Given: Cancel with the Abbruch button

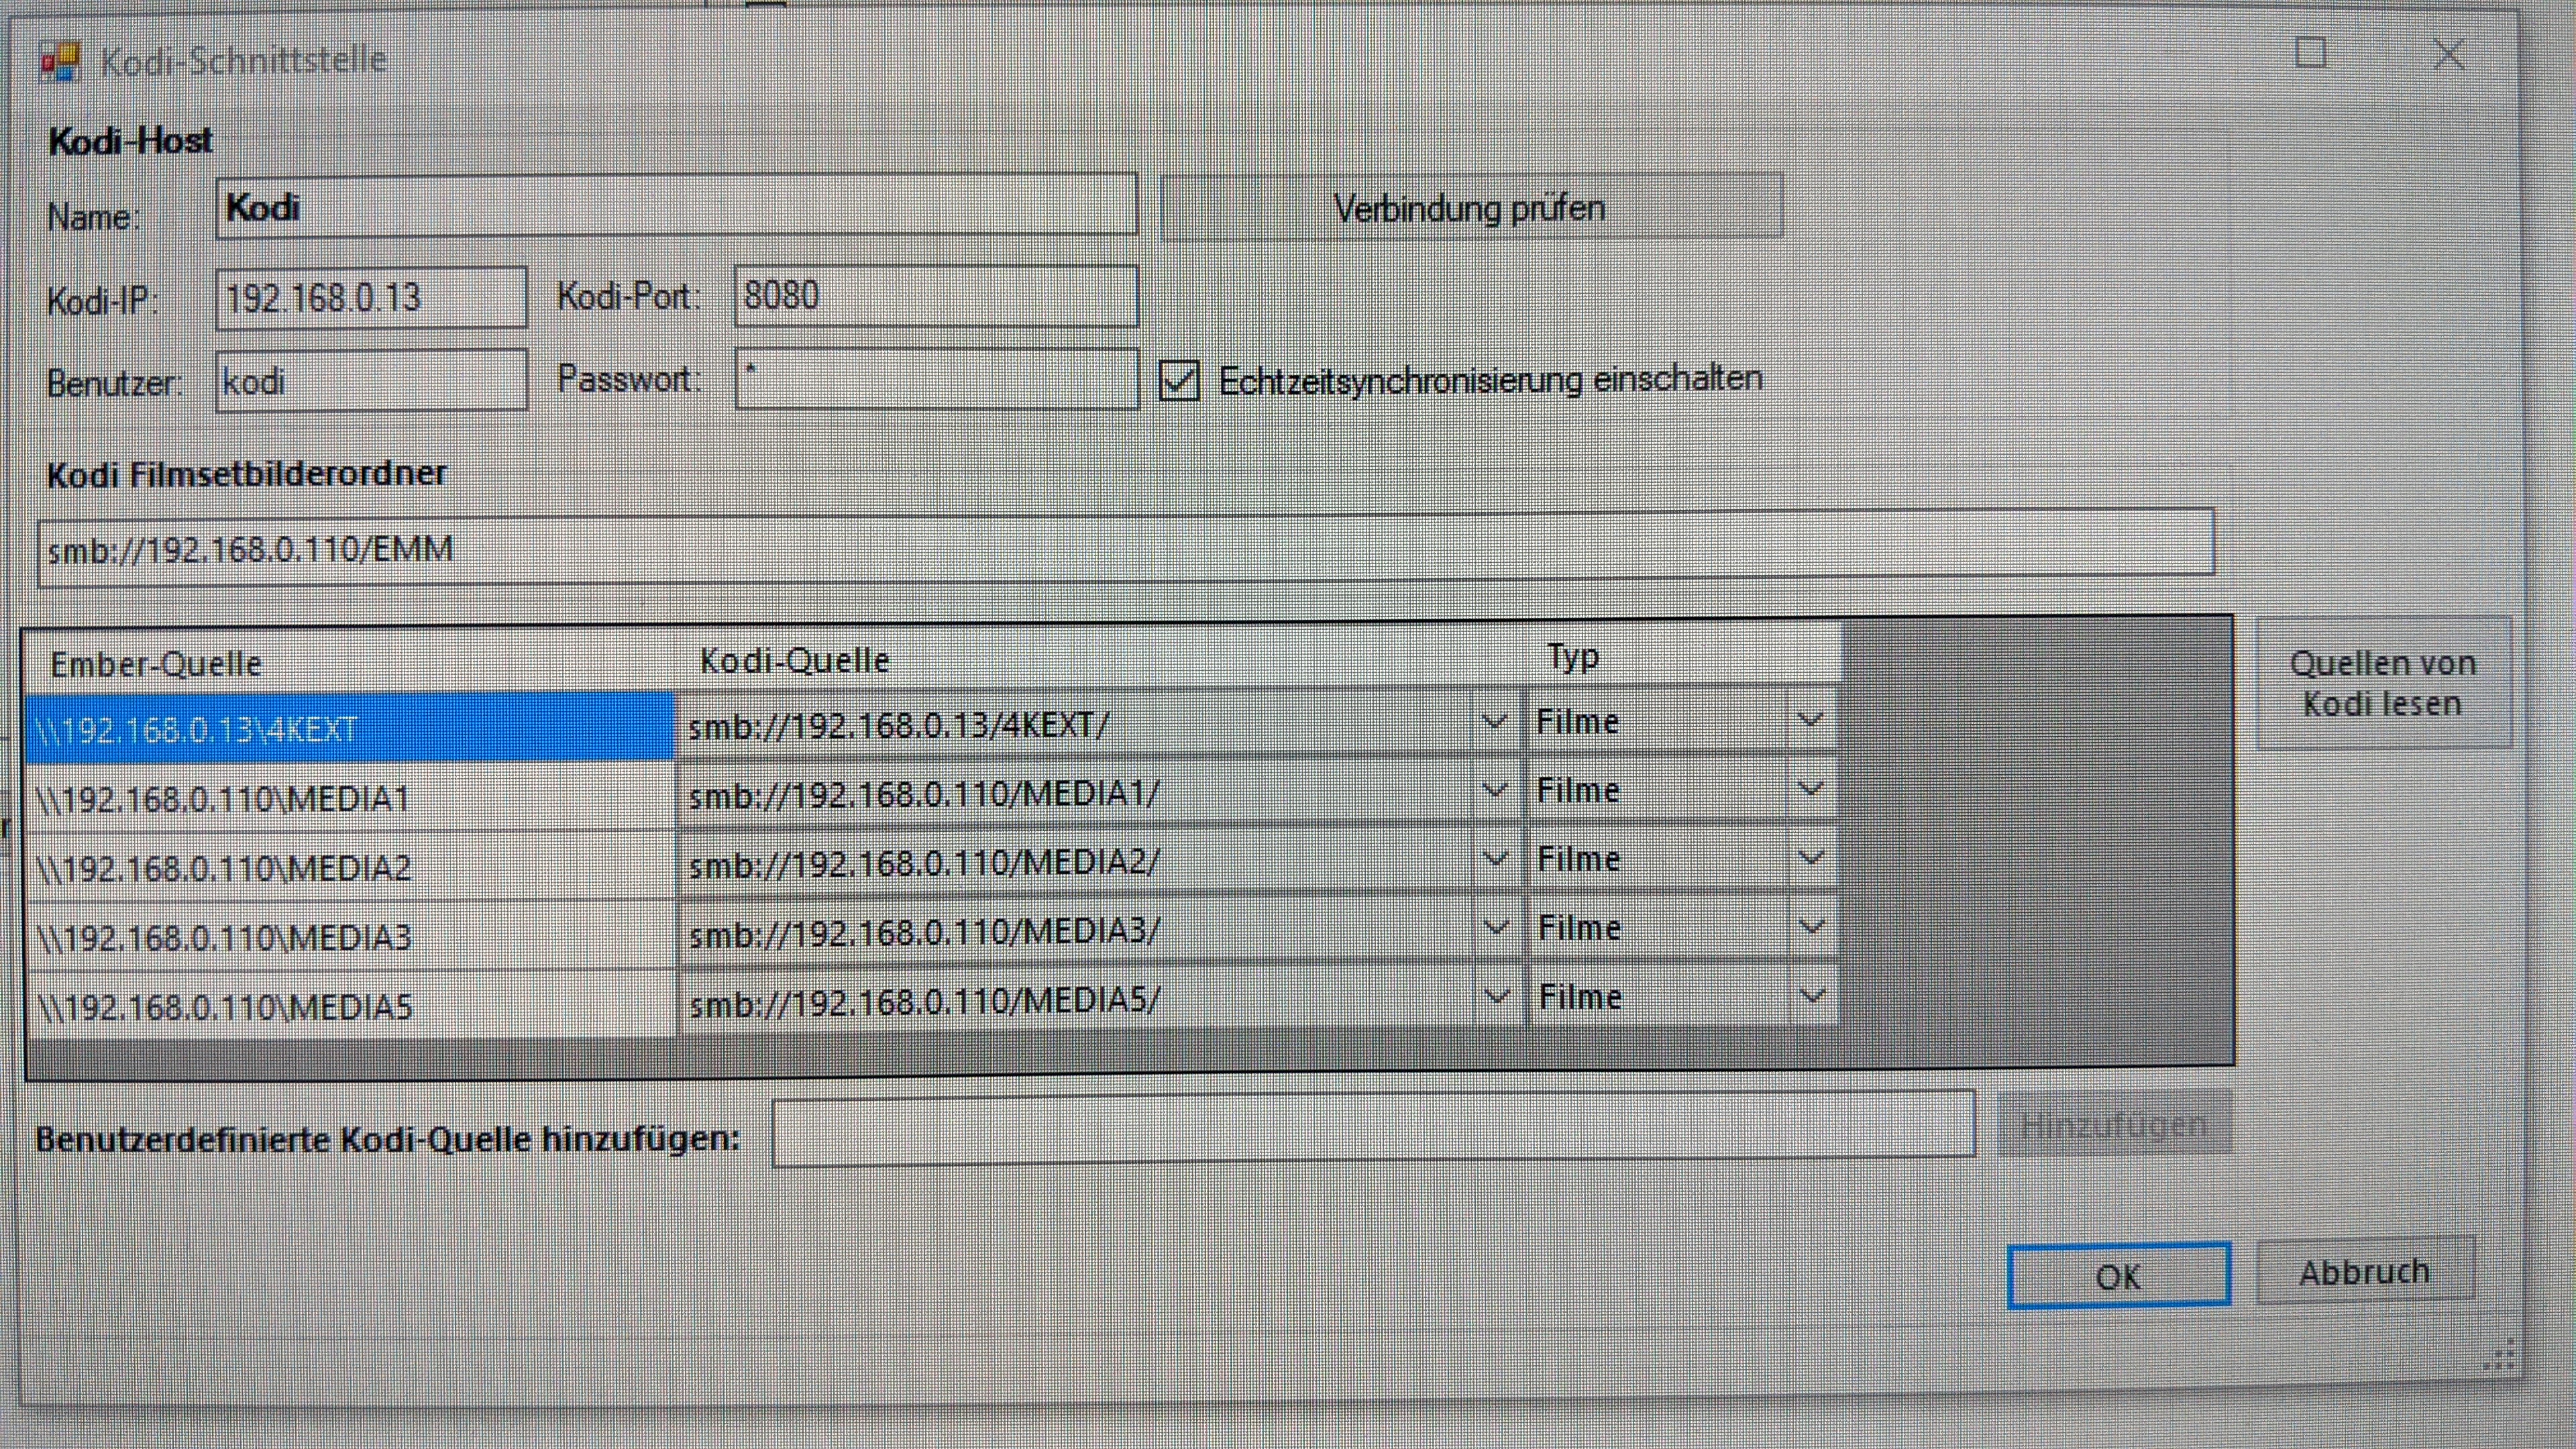Looking at the screenshot, I should 2365,1271.
